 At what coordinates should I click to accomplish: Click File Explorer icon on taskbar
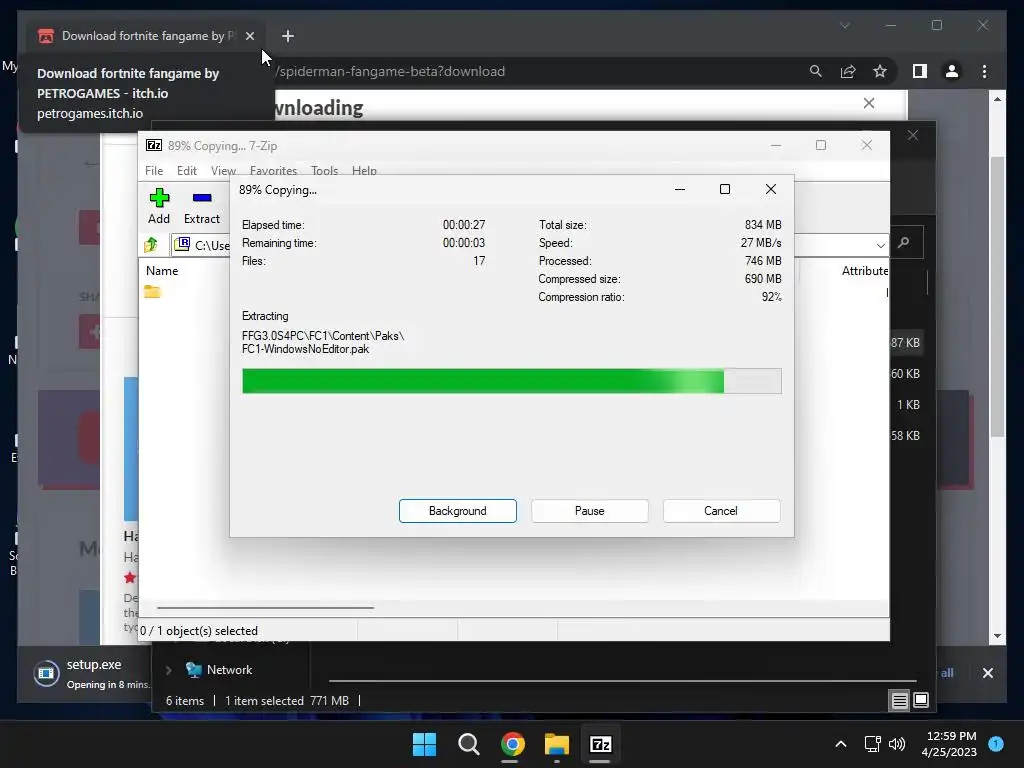coord(557,744)
